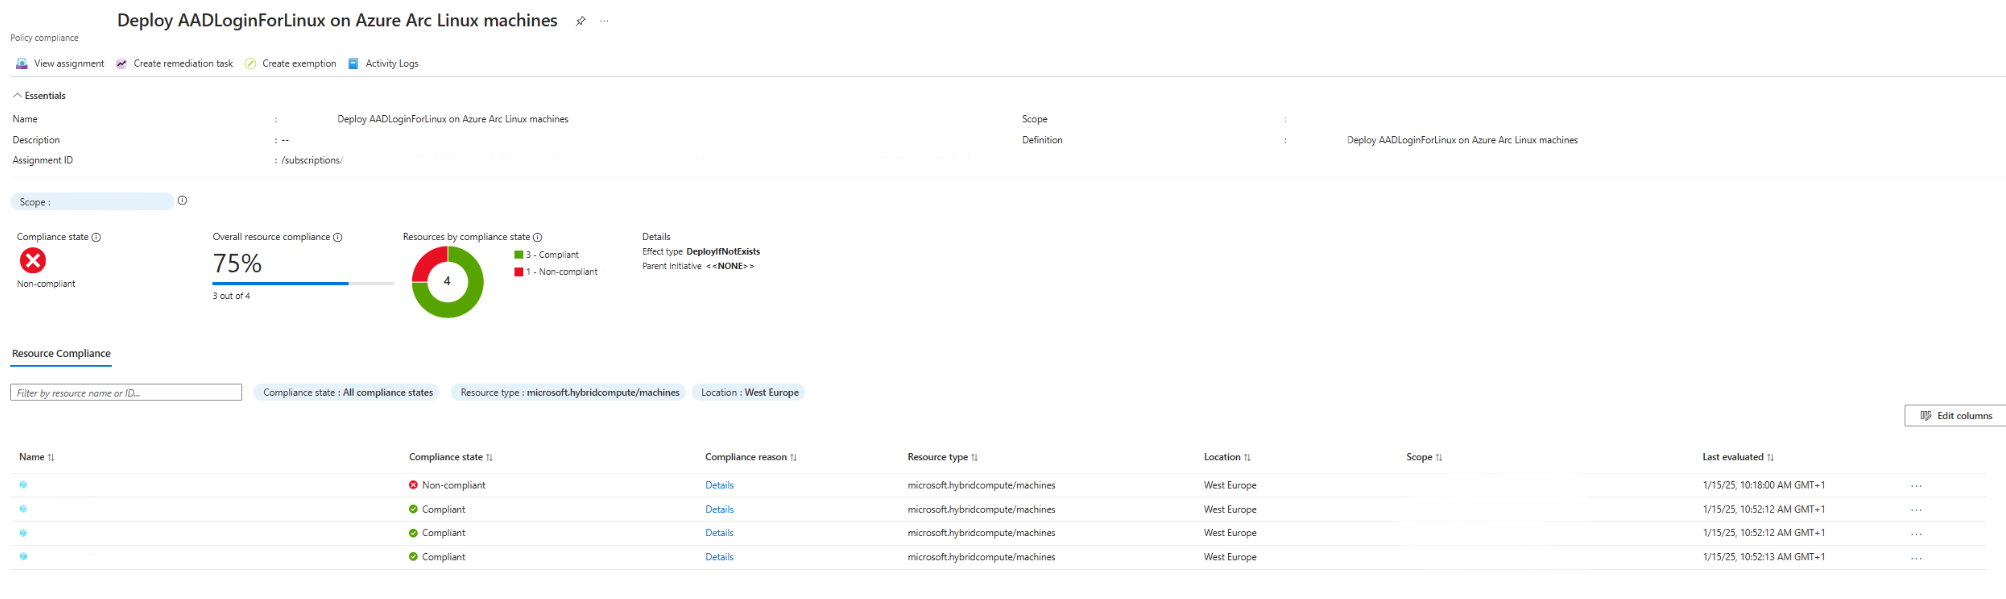The width and height of the screenshot is (2006, 599).
Task: Pin the policy page to dashboard
Action: point(580,21)
